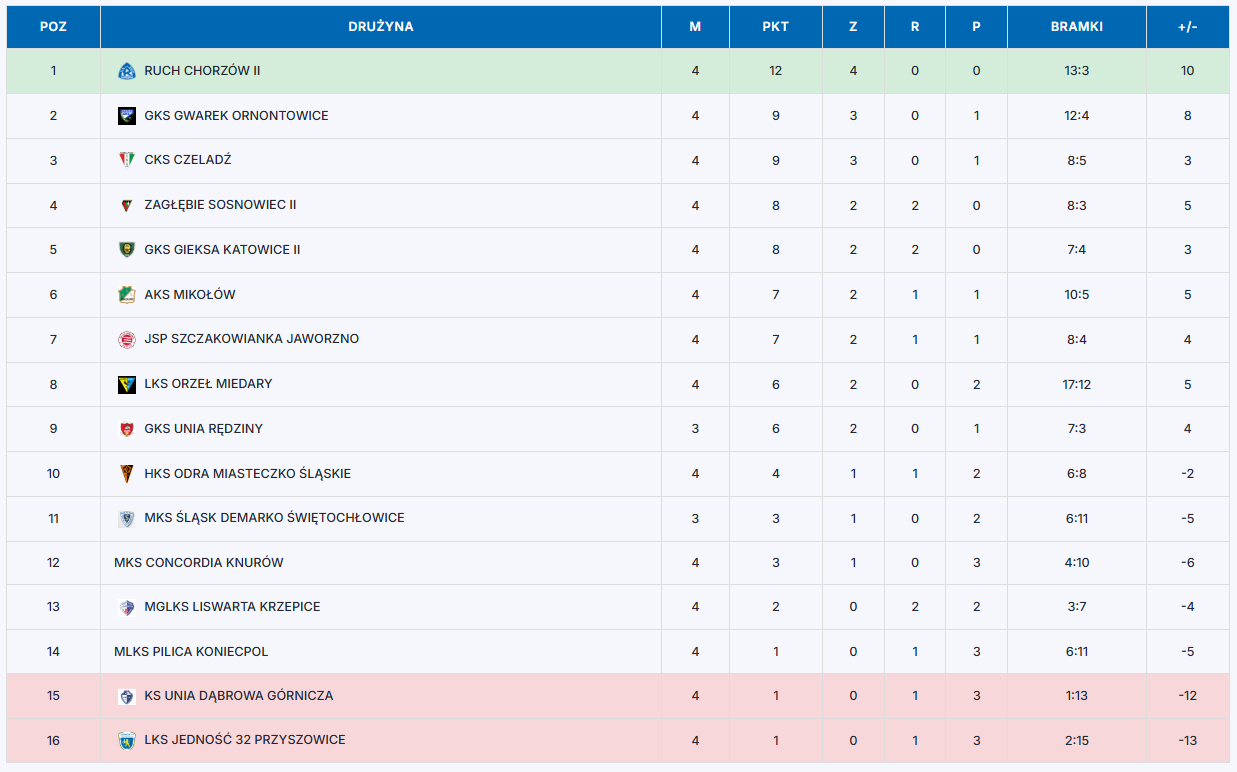Screen dimensions: 1237x772
Task: Open the MLKS Pilica Koniecpol team link
Action: pos(191,652)
